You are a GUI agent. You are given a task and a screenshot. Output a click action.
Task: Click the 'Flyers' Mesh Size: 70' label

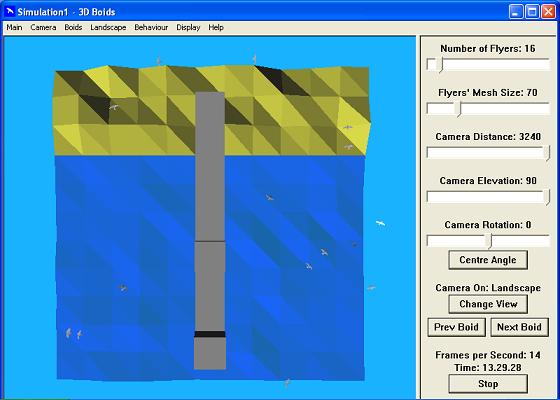[x=488, y=93]
